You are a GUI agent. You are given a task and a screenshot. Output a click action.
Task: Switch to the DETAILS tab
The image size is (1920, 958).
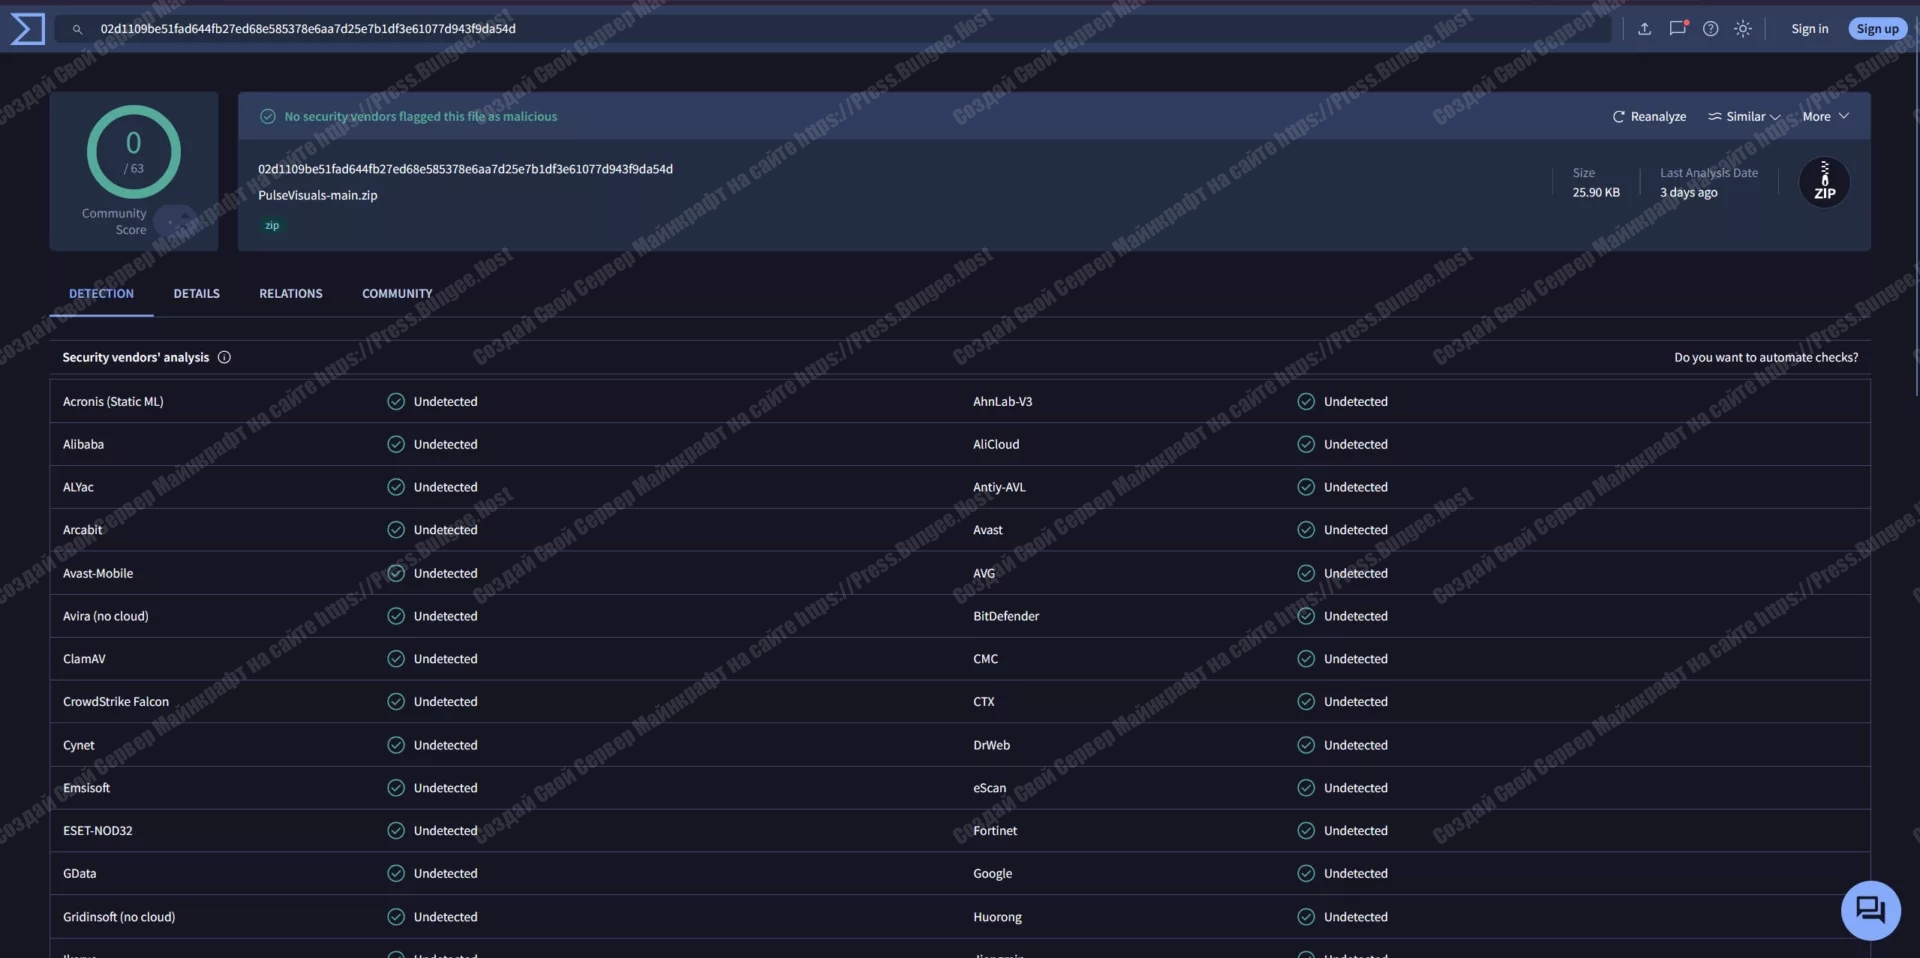[x=196, y=294]
